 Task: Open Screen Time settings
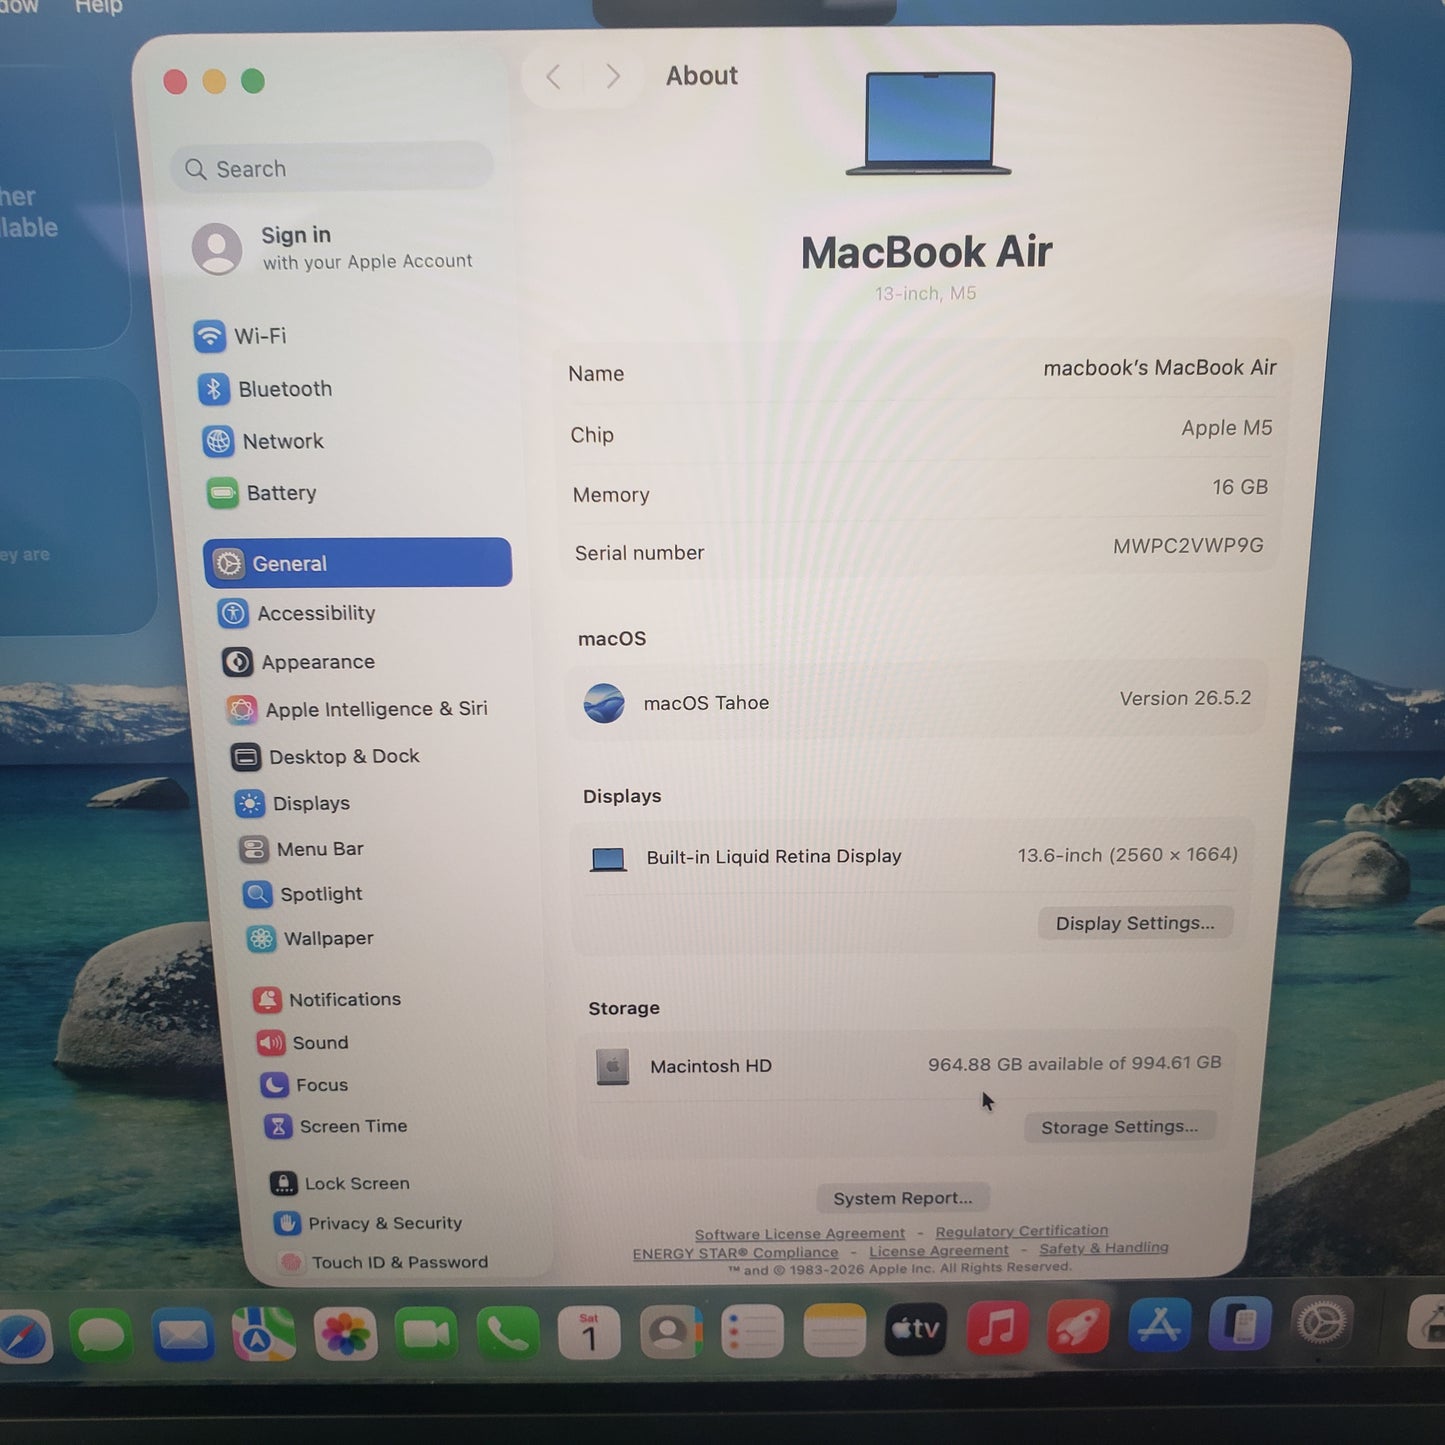(336, 1126)
